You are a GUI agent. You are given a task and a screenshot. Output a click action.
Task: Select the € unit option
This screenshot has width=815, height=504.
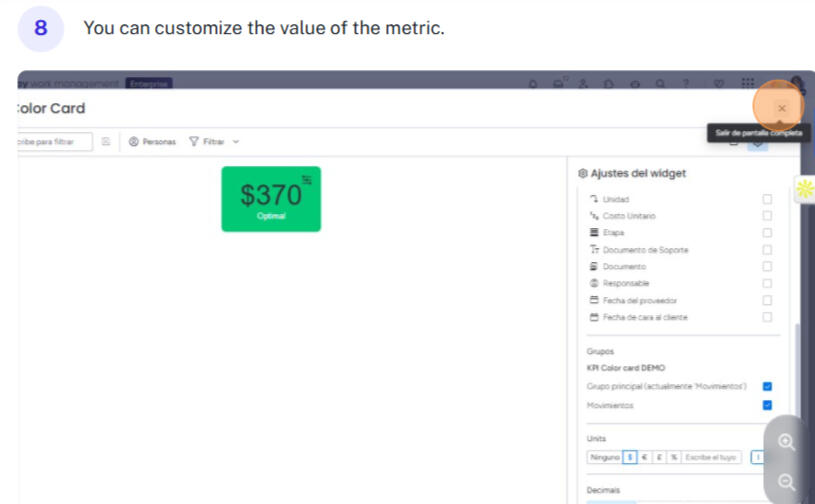coord(645,457)
